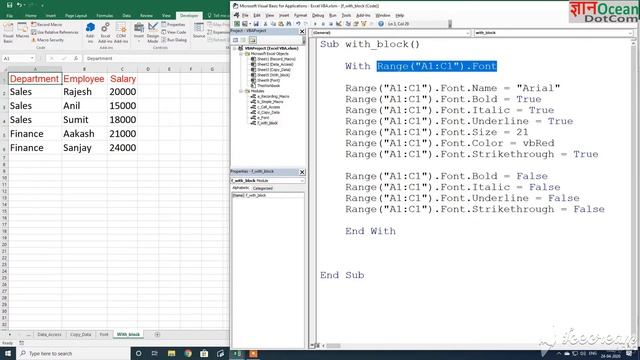Close the Properties pane

point(302,172)
